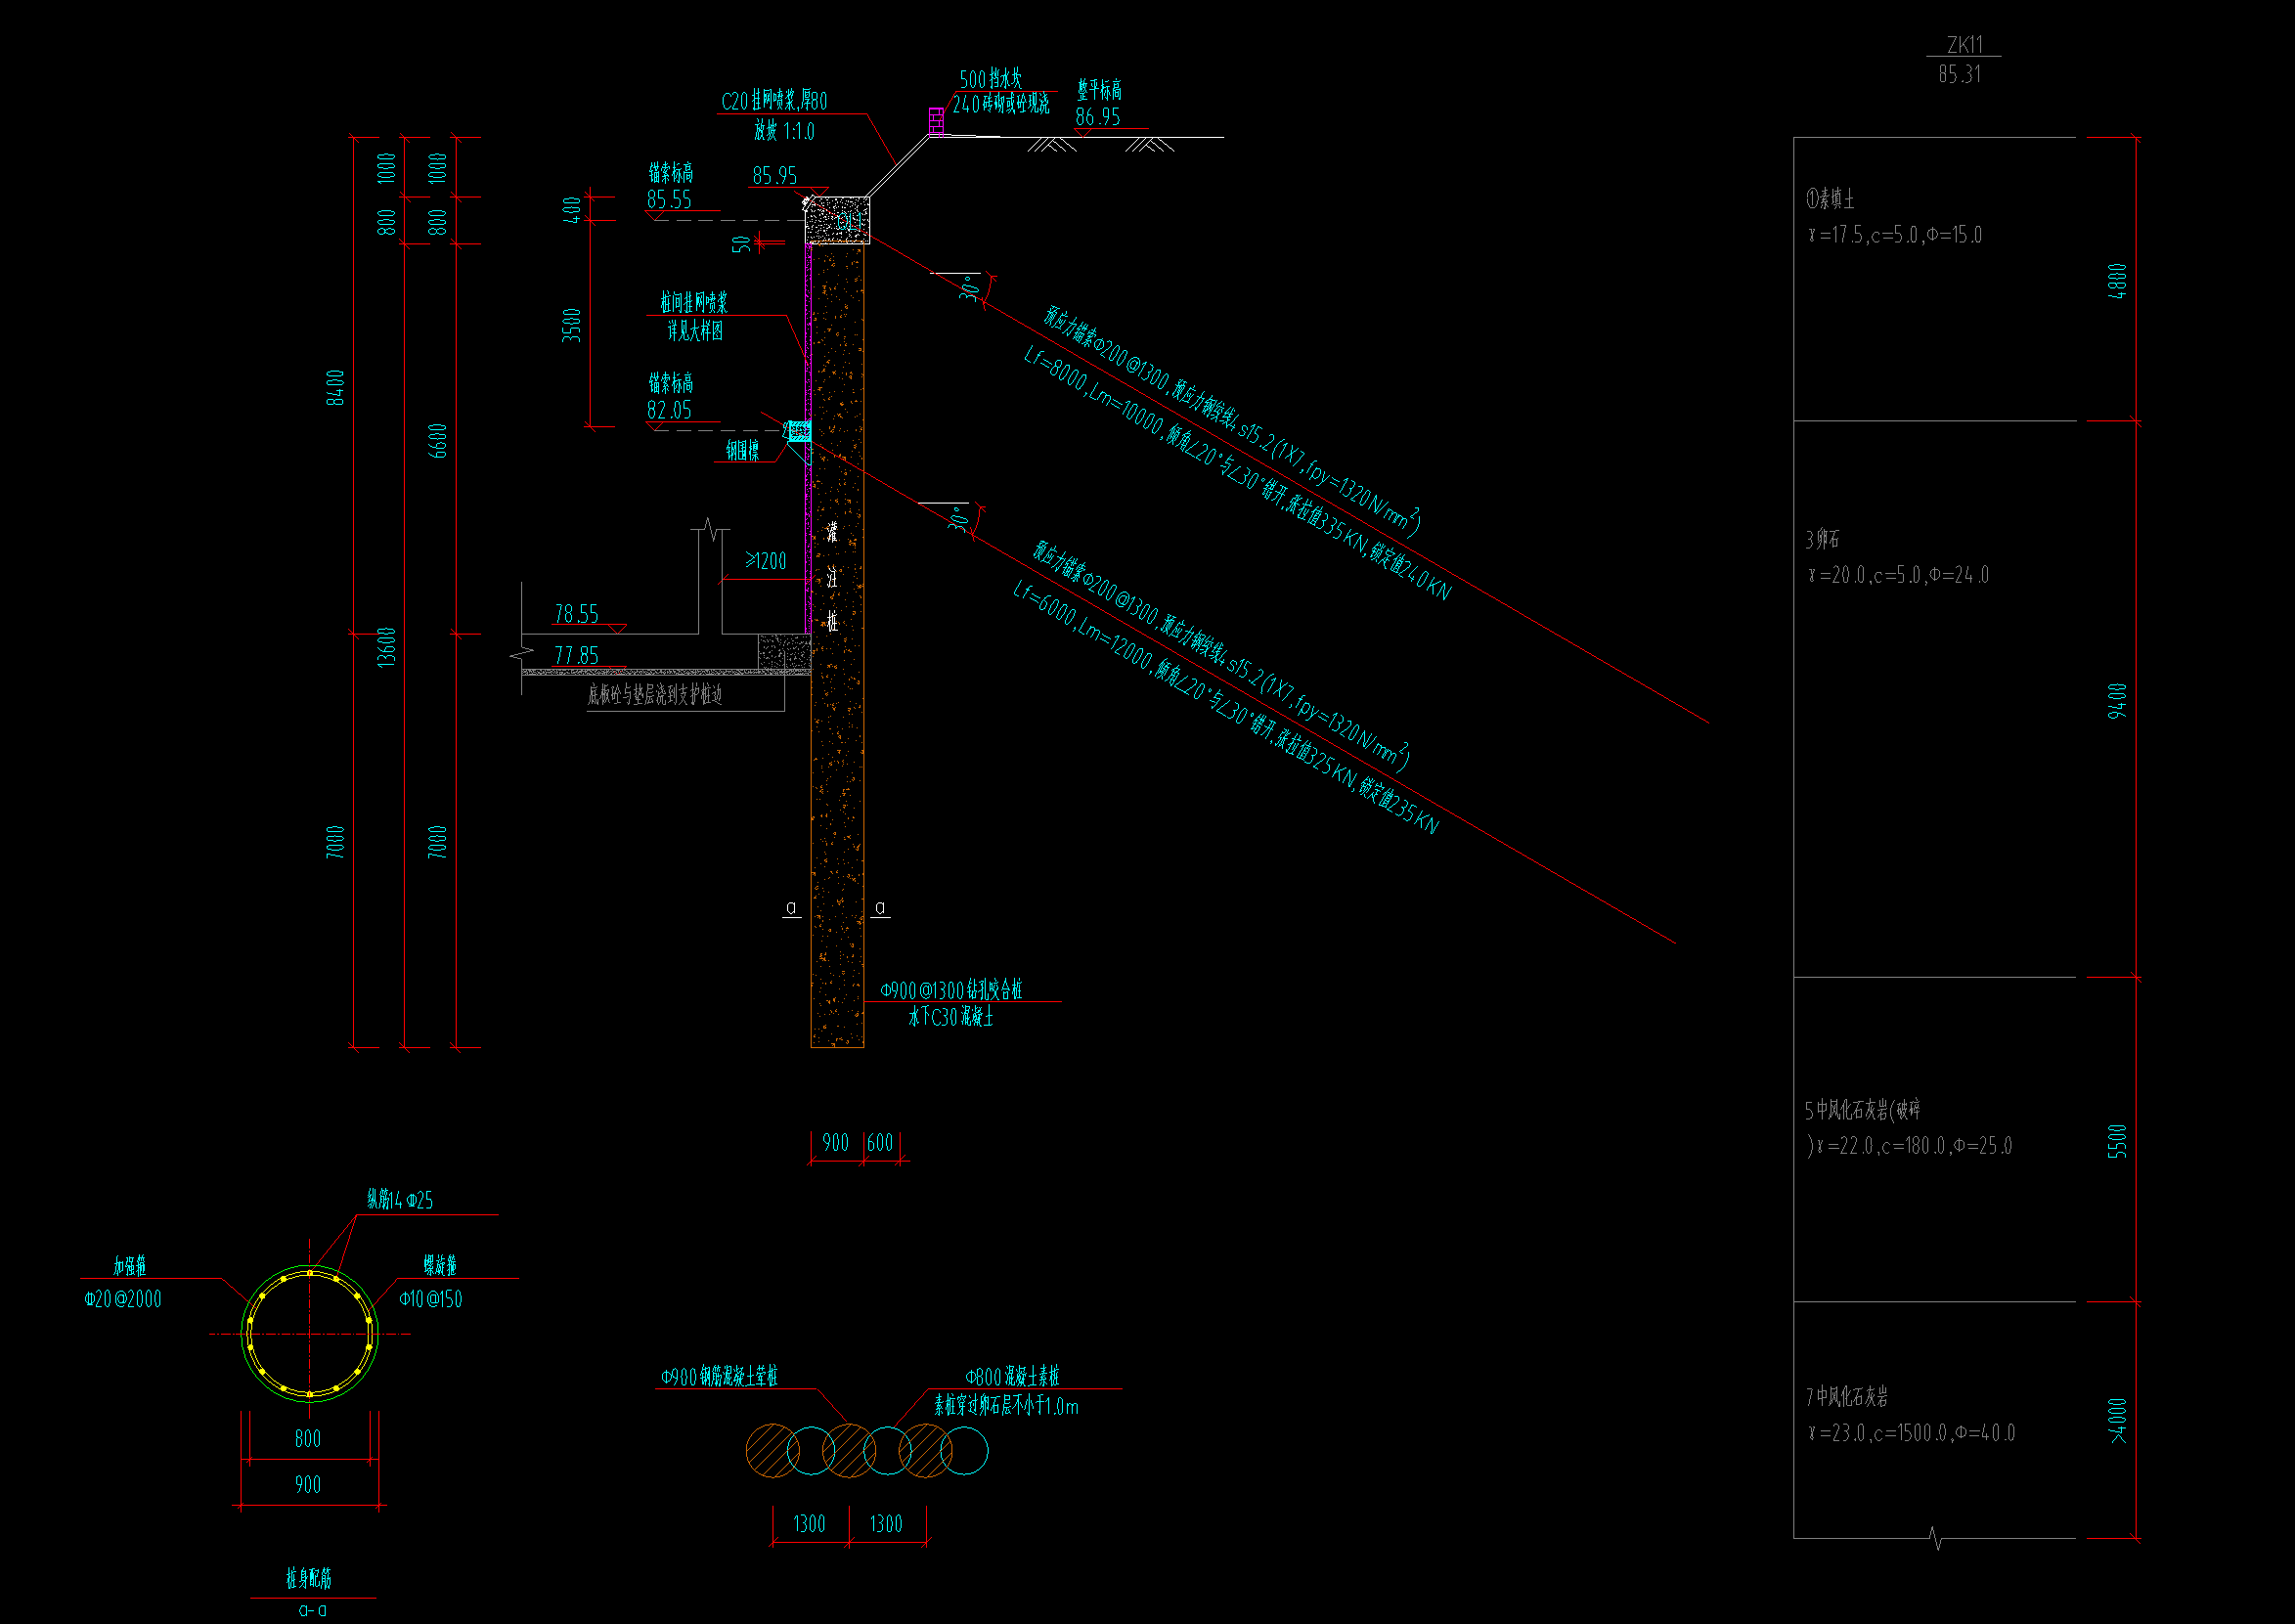Select the width dimension "600" under pile
The image size is (2295, 1624).
point(880,1143)
